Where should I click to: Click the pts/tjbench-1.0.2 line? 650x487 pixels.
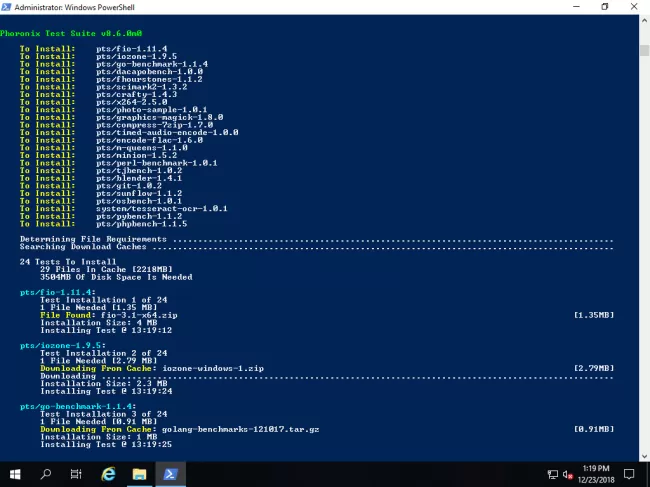[x=101, y=171]
